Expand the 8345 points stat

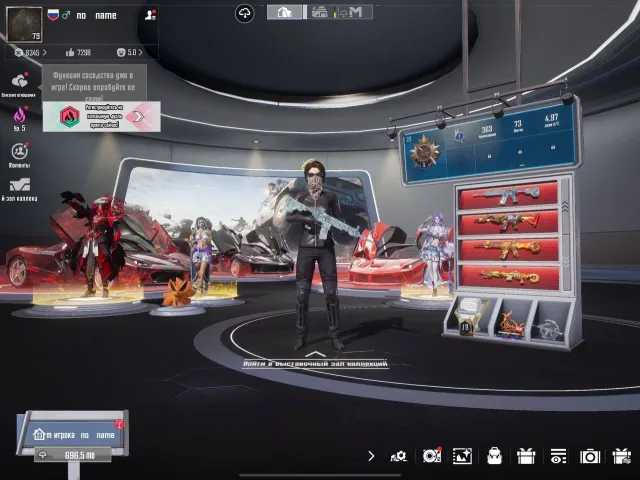[31, 52]
